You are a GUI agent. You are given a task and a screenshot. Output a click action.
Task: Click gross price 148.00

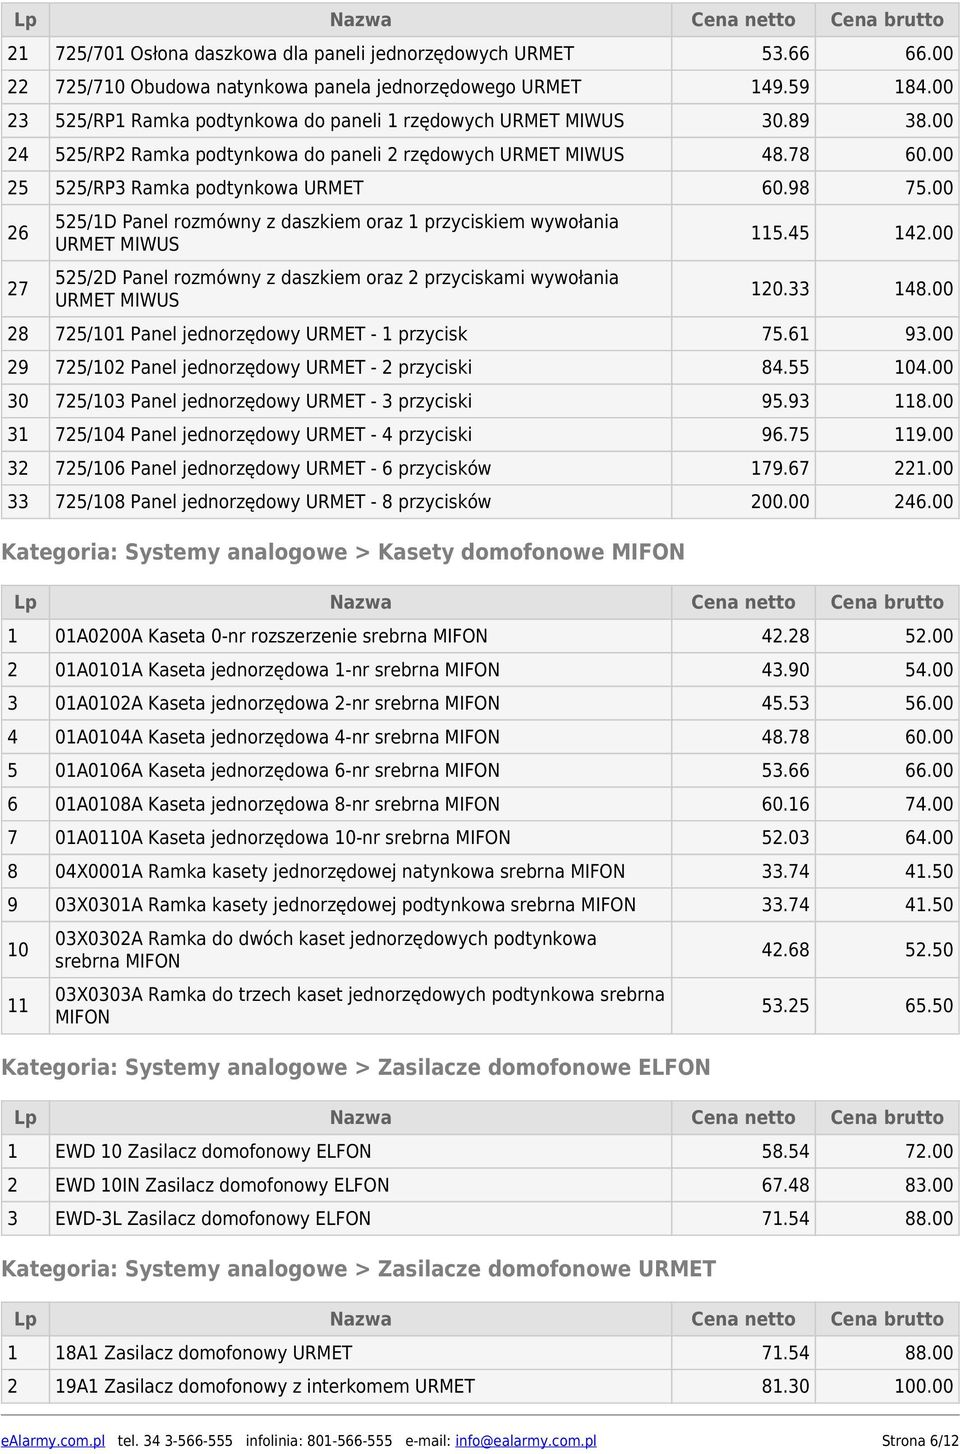[923, 289]
